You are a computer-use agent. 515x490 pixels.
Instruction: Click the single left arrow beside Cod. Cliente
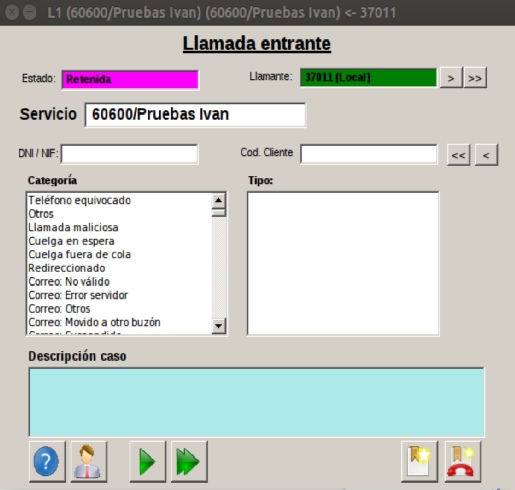(486, 155)
